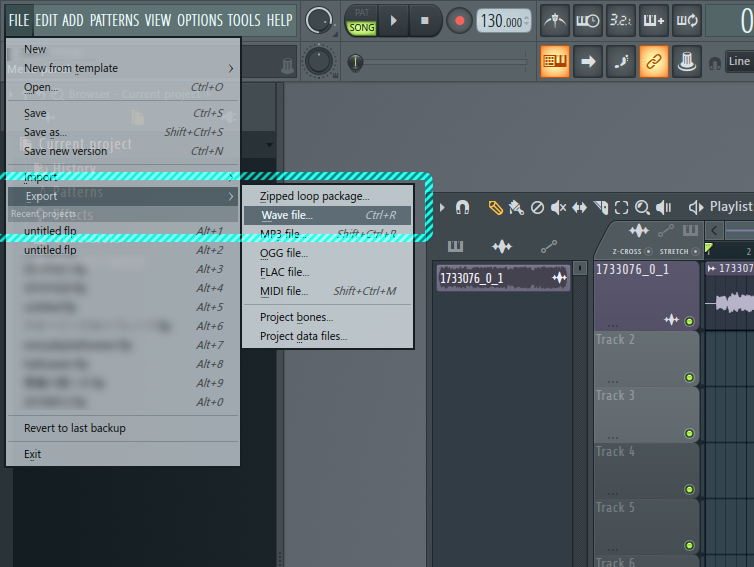Viewport: 754px width, 567px height.
Task: Click the headphones icon beside Line
Action: pyautogui.click(x=715, y=63)
